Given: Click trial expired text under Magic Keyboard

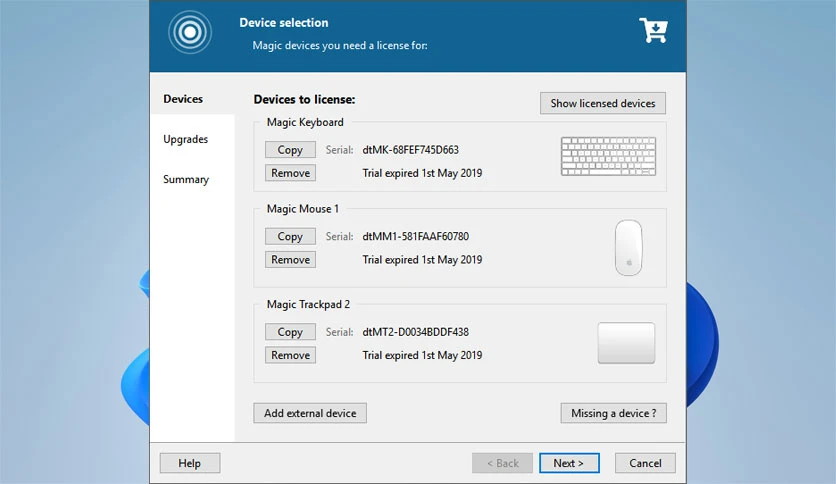Looking at the screenshot, I should [x=422, y=173].
